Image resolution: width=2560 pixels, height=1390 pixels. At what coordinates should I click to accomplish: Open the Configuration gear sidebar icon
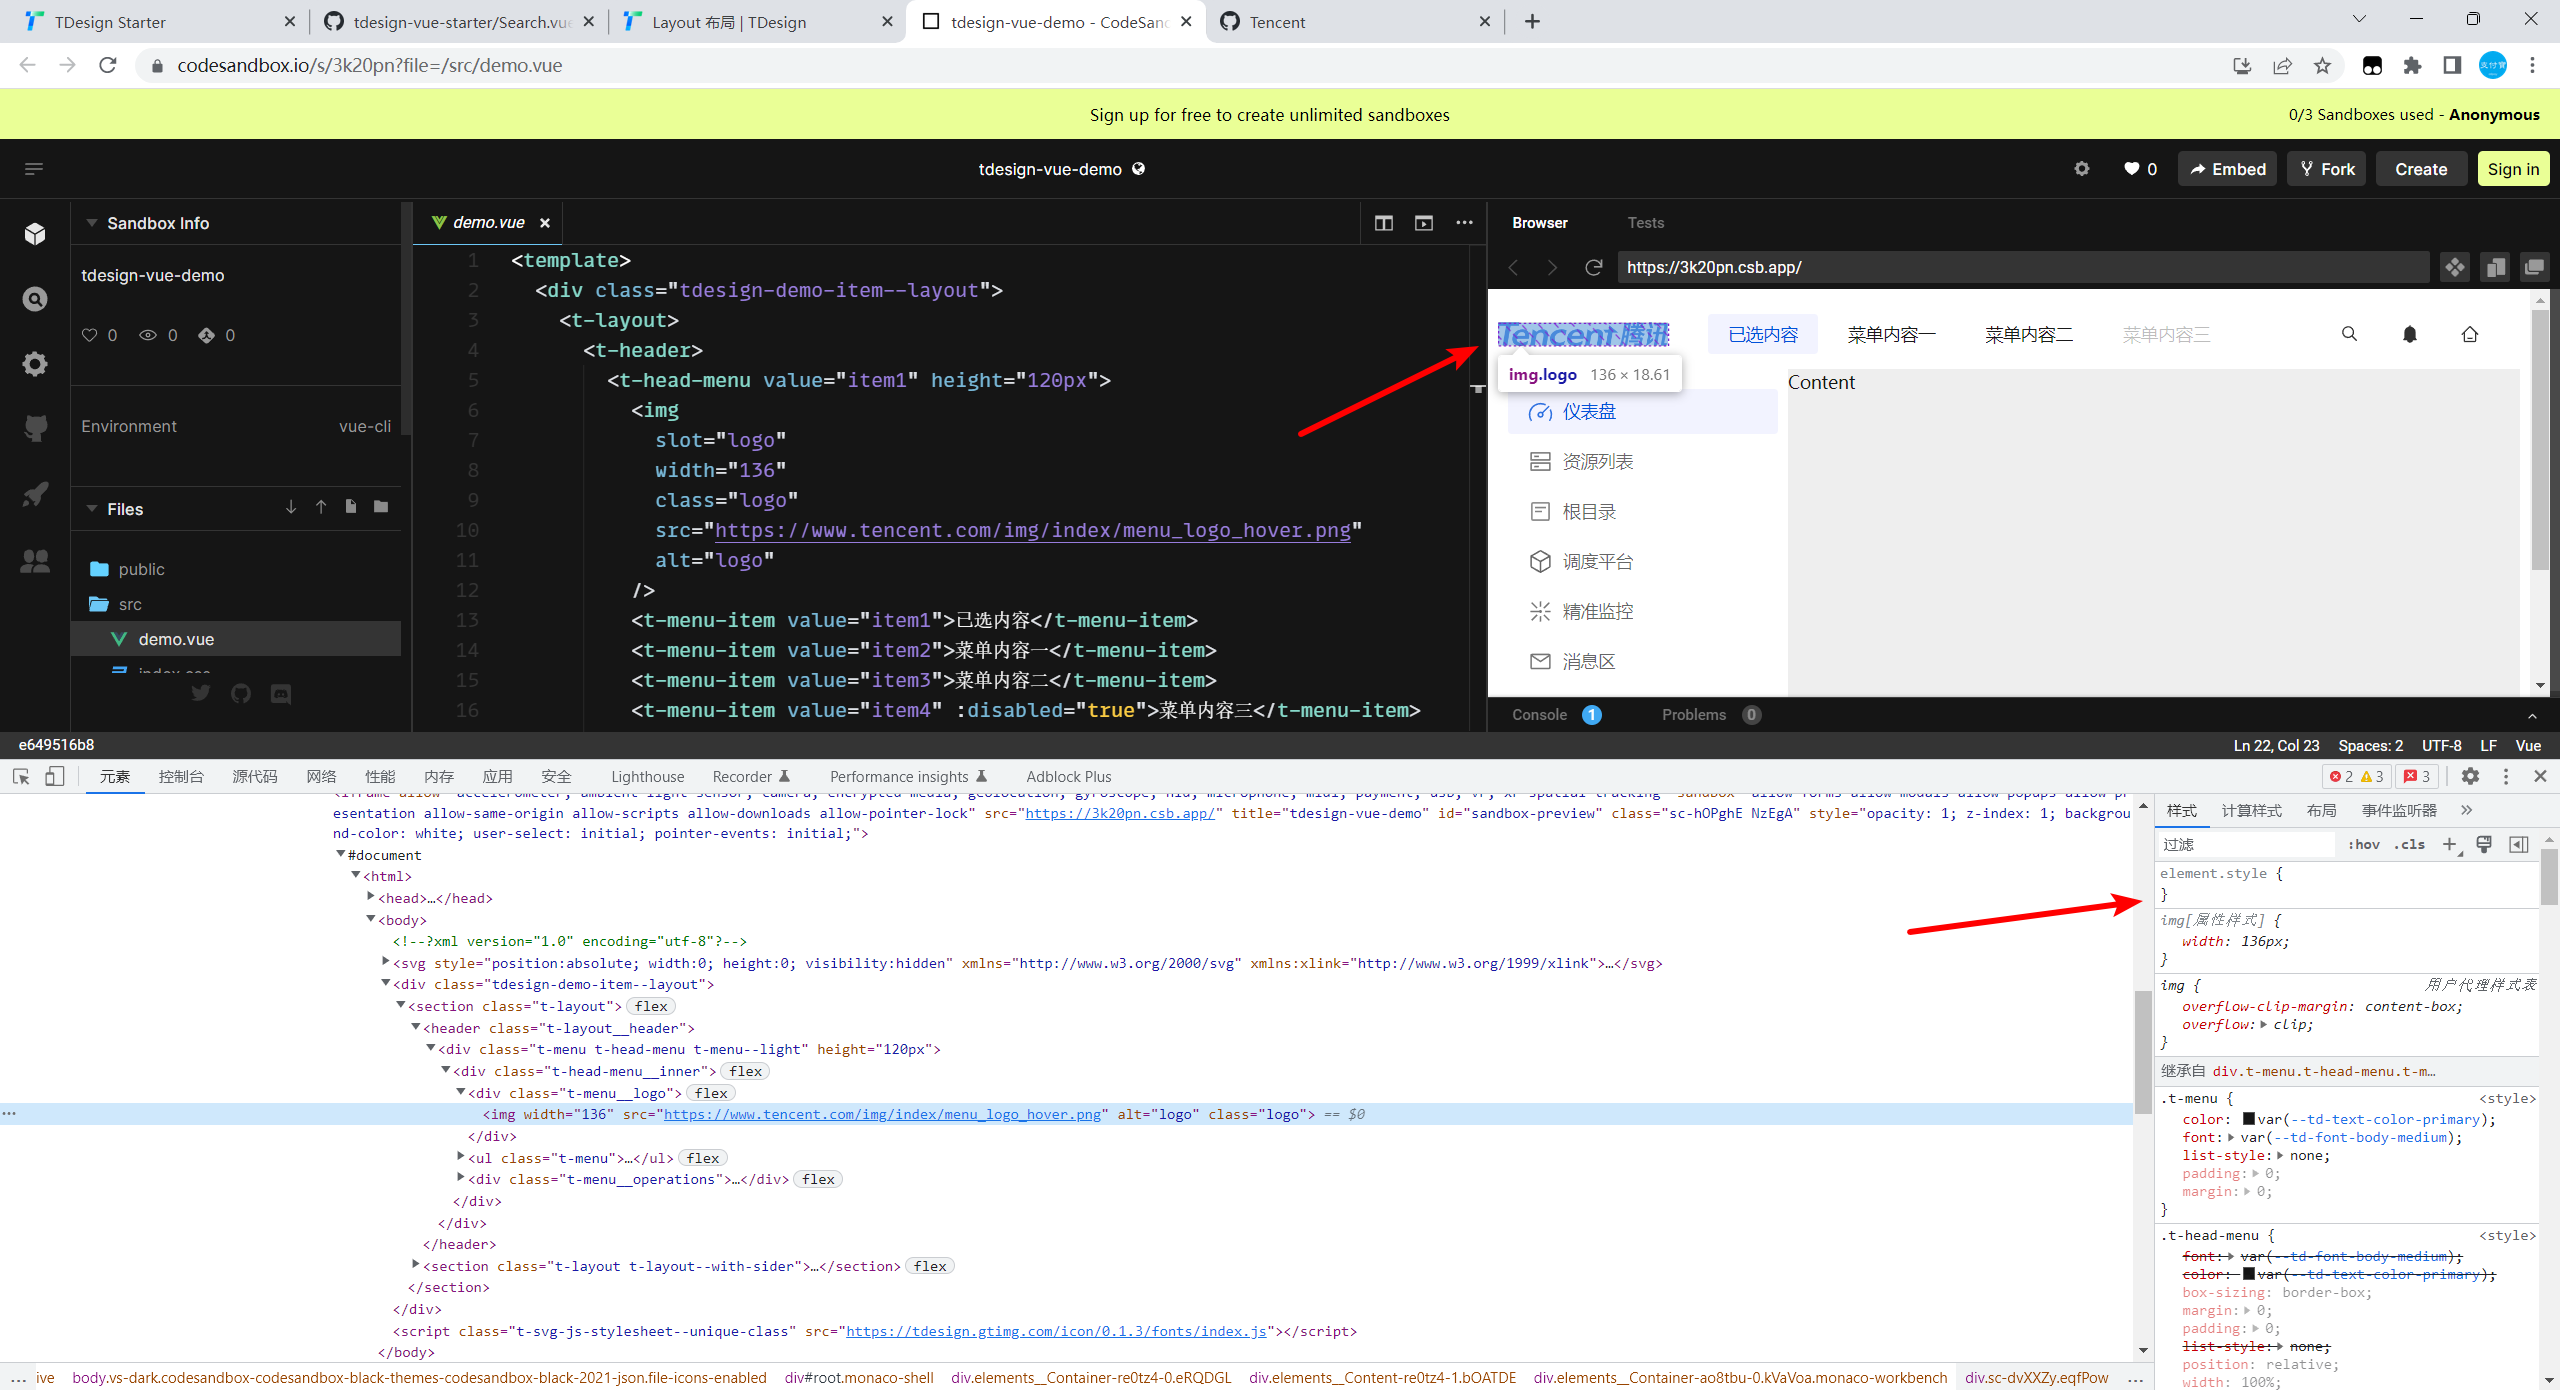[35, 364]
